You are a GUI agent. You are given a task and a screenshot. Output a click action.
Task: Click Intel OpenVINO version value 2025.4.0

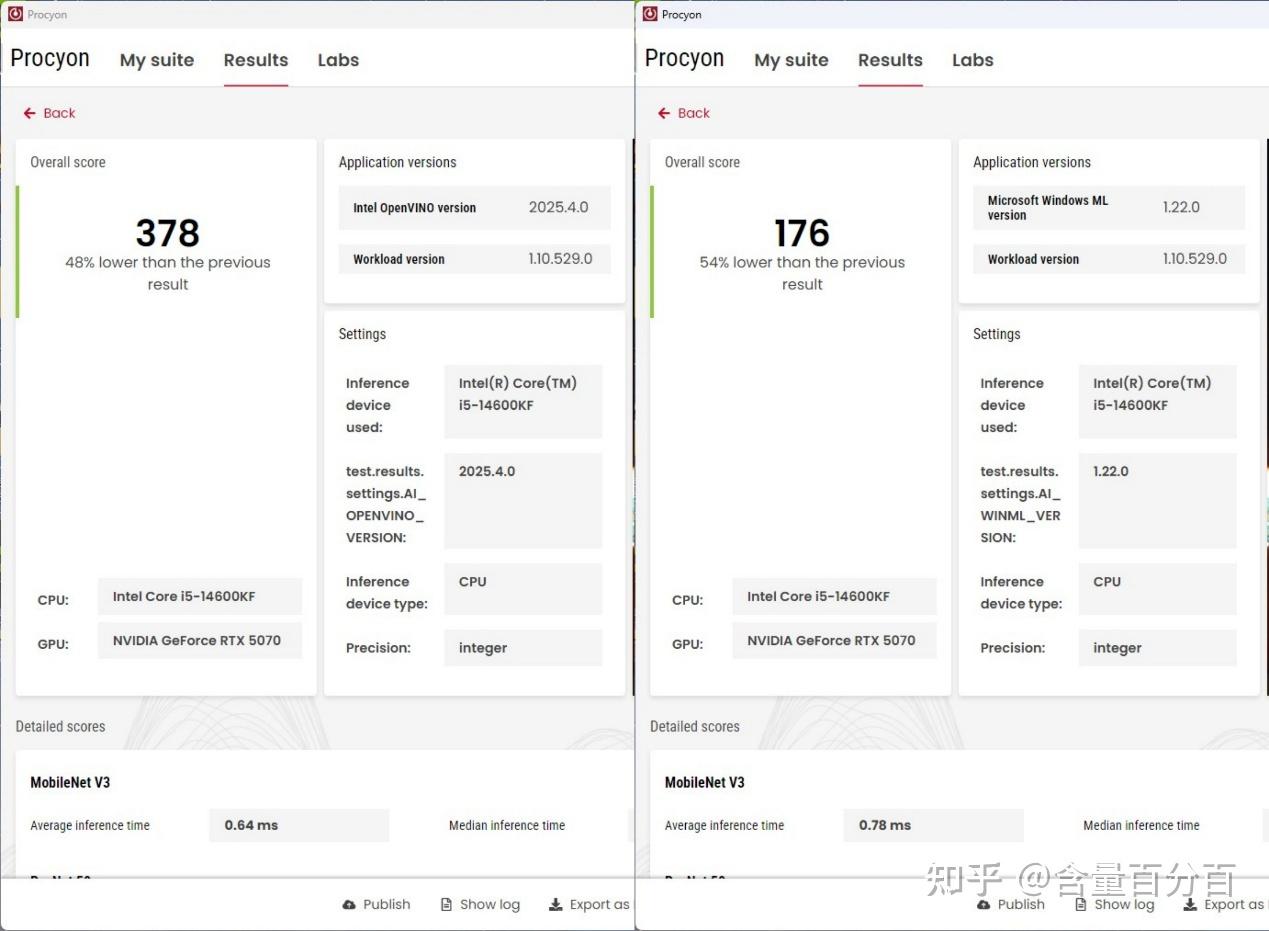(559, 208)
